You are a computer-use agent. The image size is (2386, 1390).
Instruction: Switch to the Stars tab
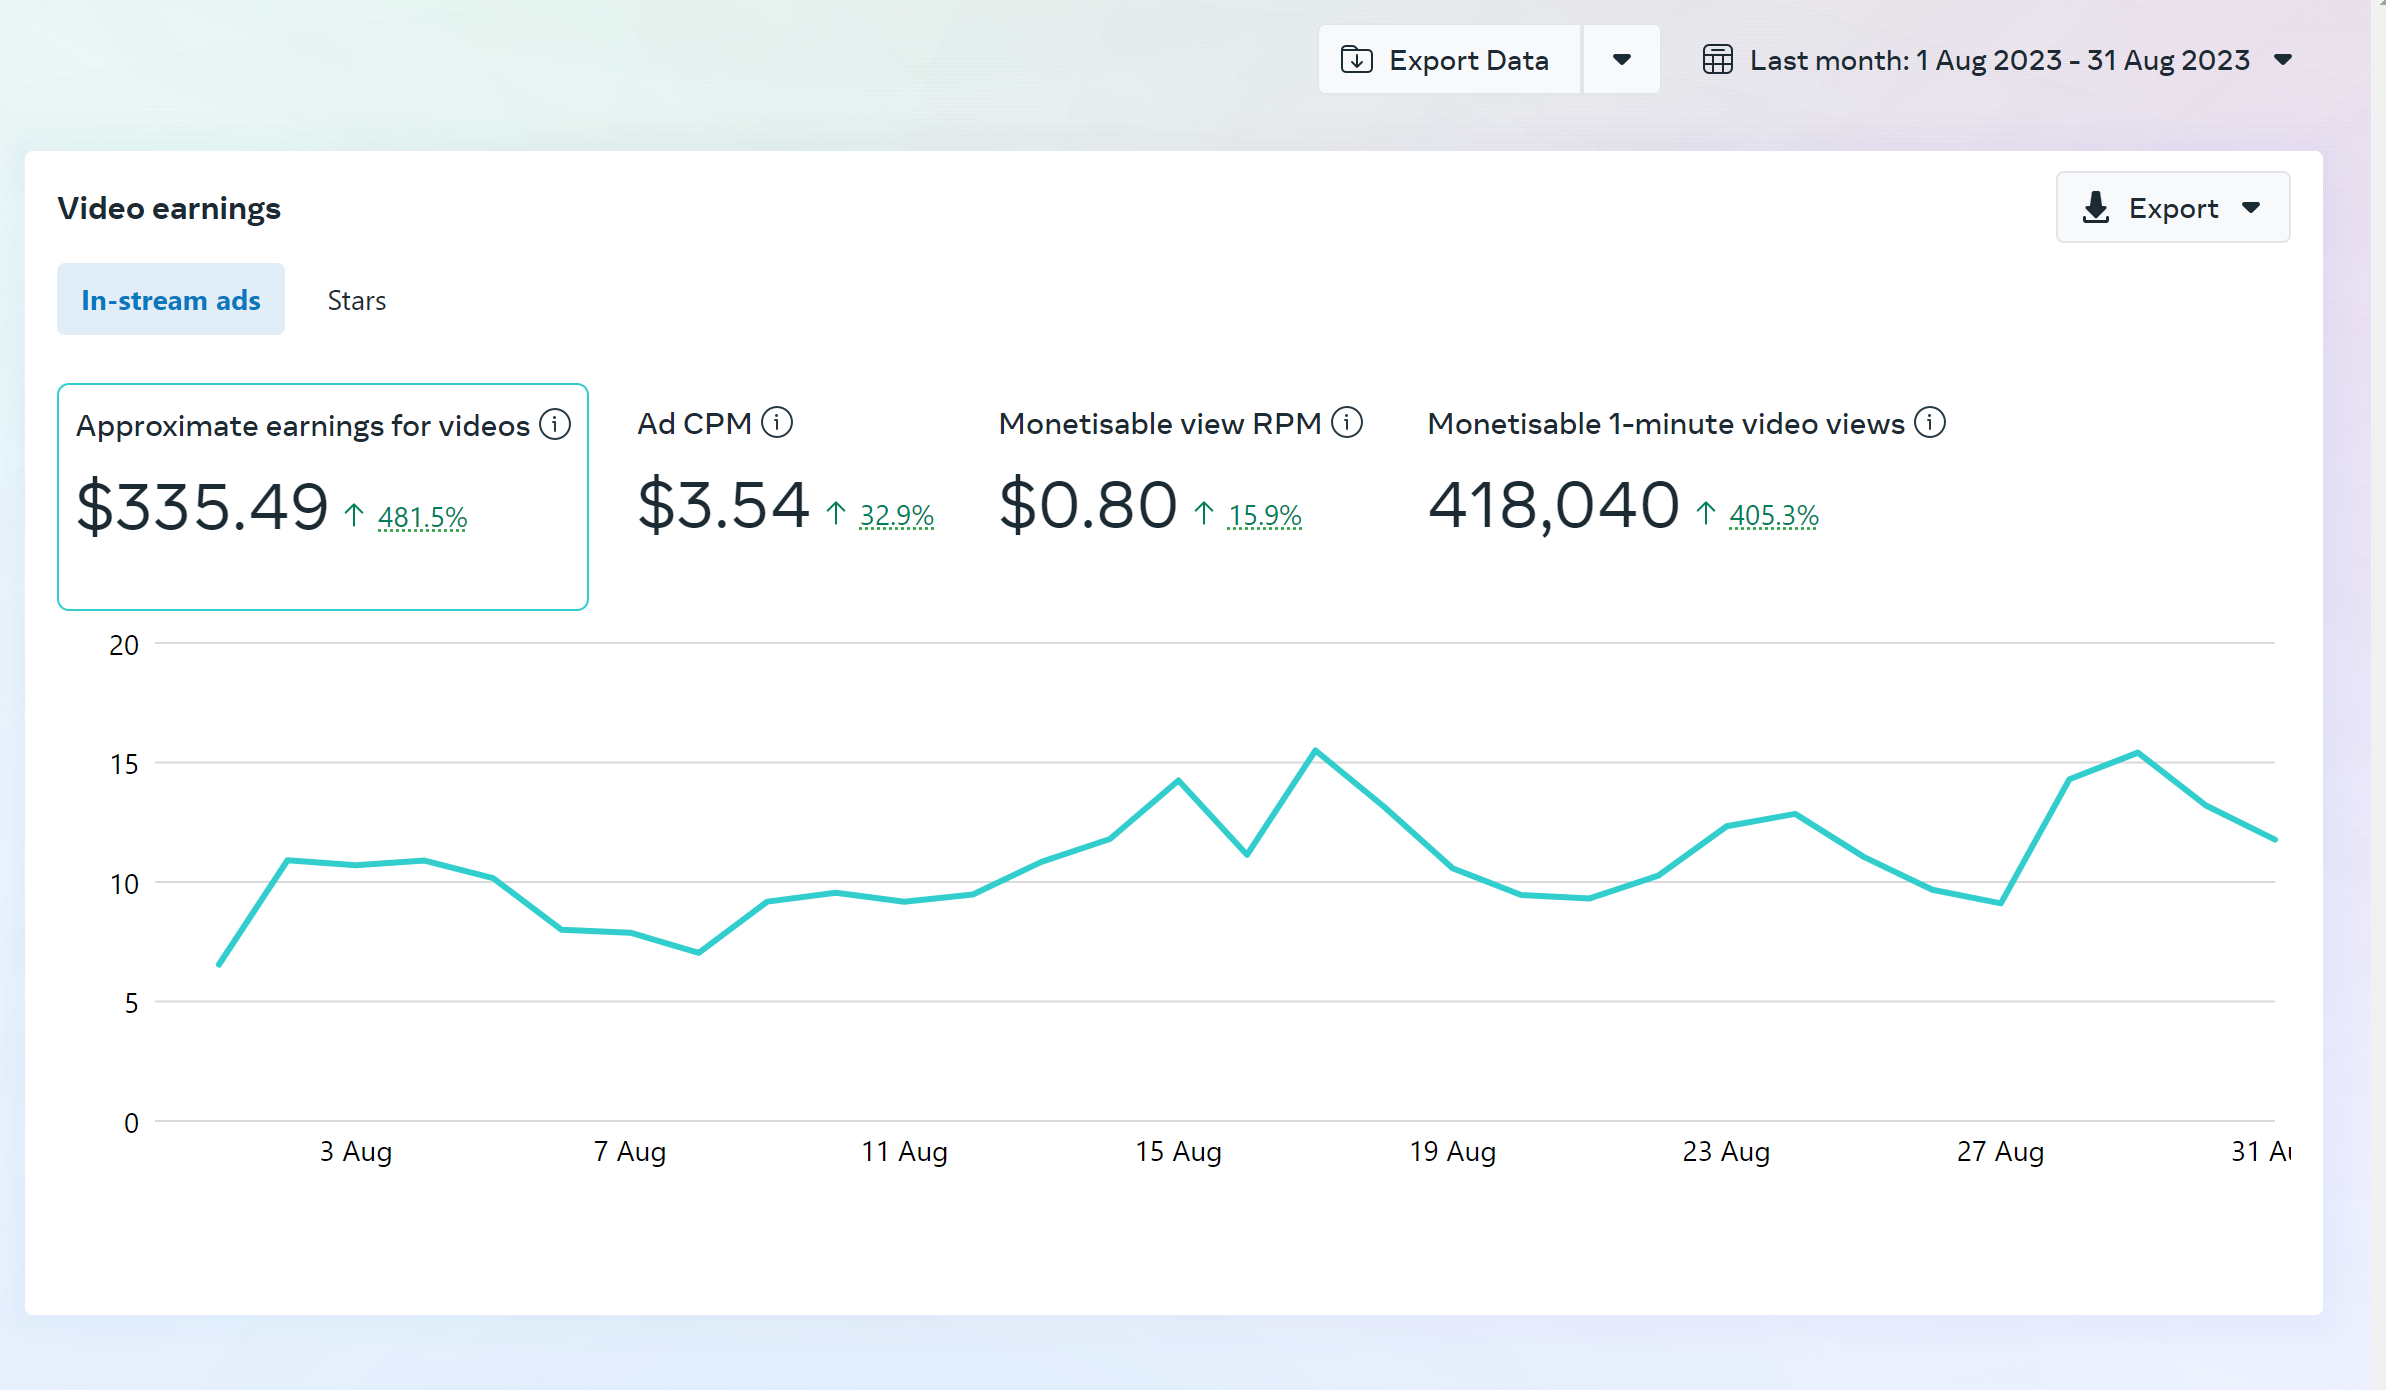pyautogui.click(x=357, y=300)
